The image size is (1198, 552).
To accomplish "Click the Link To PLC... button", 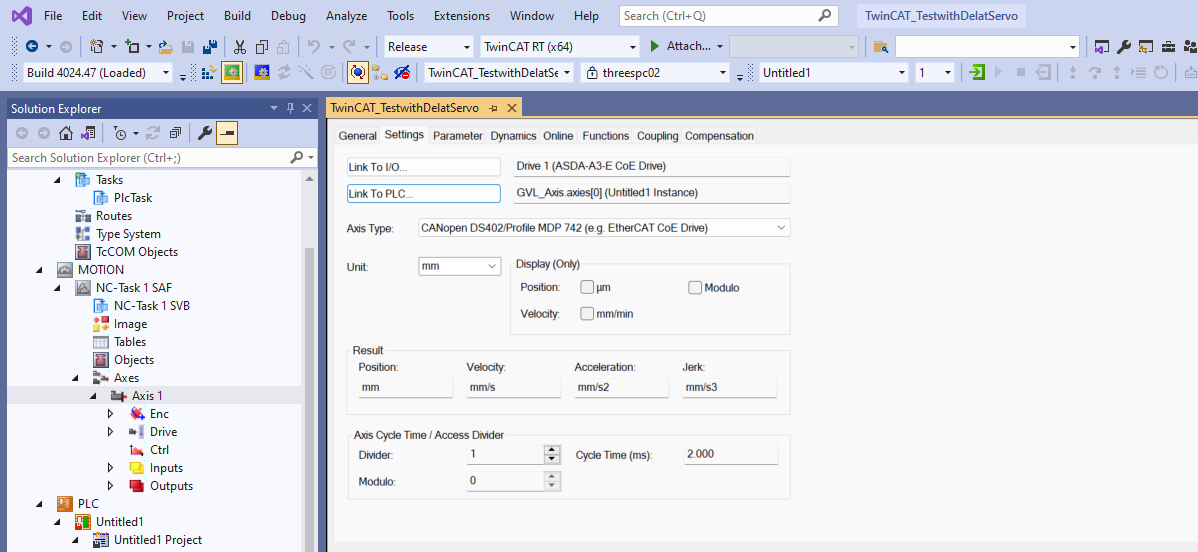I will [423, 194].
